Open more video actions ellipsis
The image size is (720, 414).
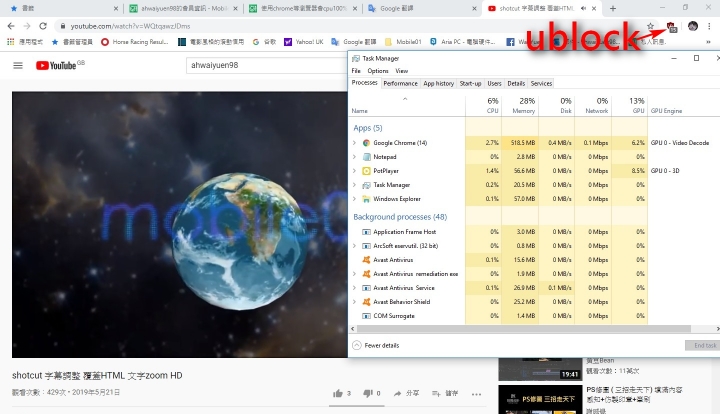(x=476, y=394)
